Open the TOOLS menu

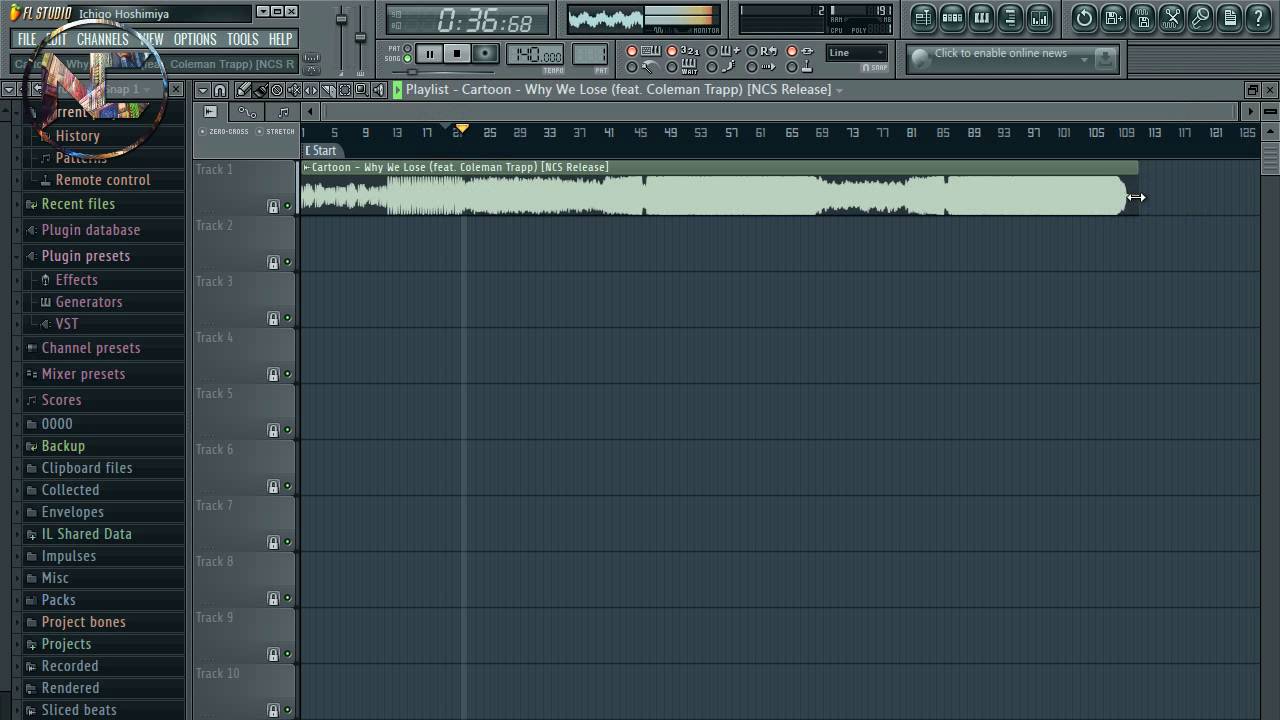pyautogui.click(x=242, y=39)
